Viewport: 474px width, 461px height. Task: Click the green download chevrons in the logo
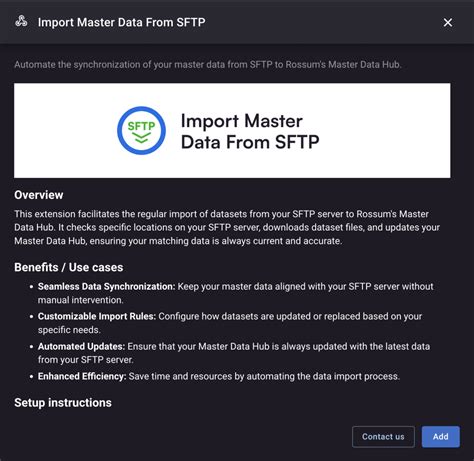(x=141, y=137)
